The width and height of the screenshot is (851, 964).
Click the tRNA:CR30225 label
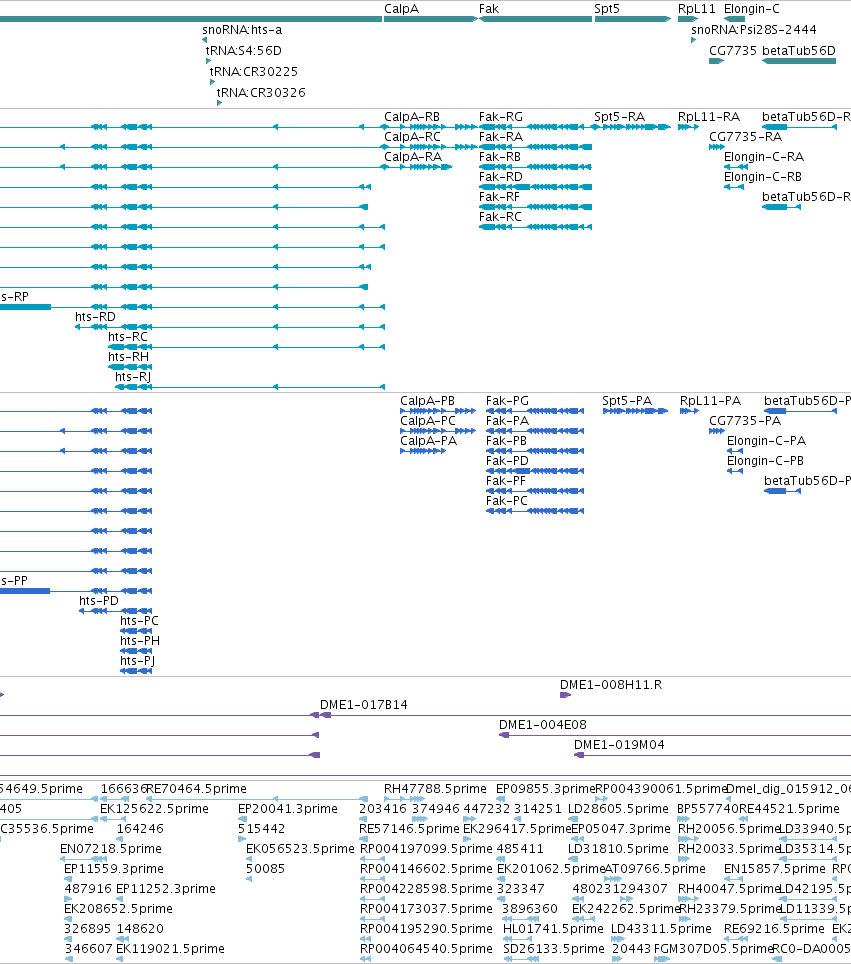[253, 71]
